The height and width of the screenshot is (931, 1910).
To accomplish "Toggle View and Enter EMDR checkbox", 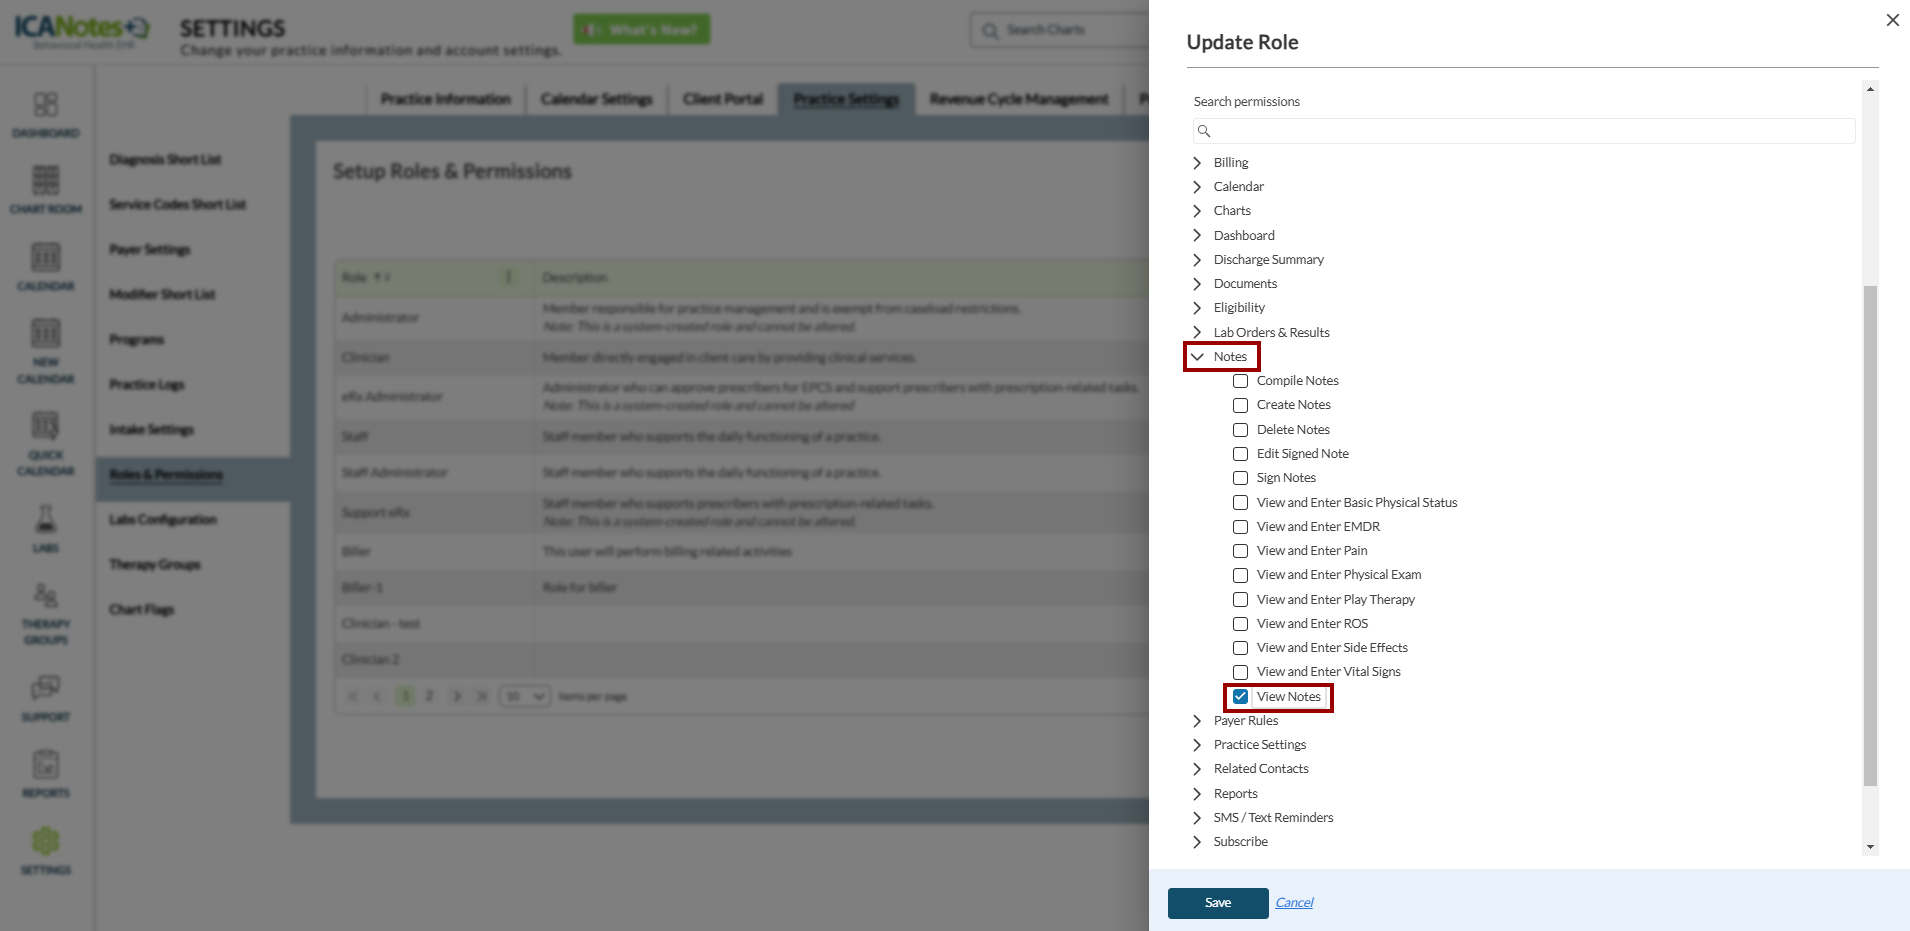I will tap(1240, 527).
